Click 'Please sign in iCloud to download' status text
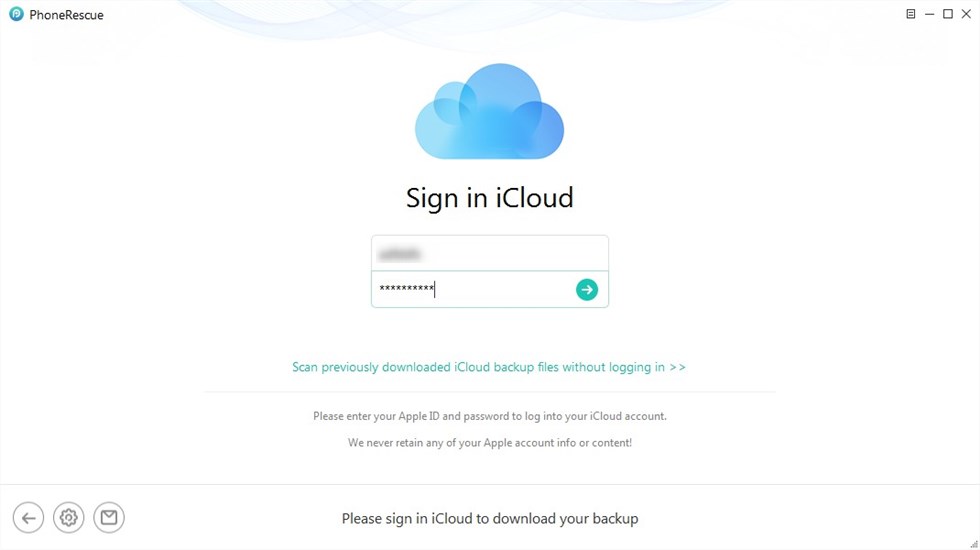The height and width of the screenshot is (550, 980). [489, 518]
